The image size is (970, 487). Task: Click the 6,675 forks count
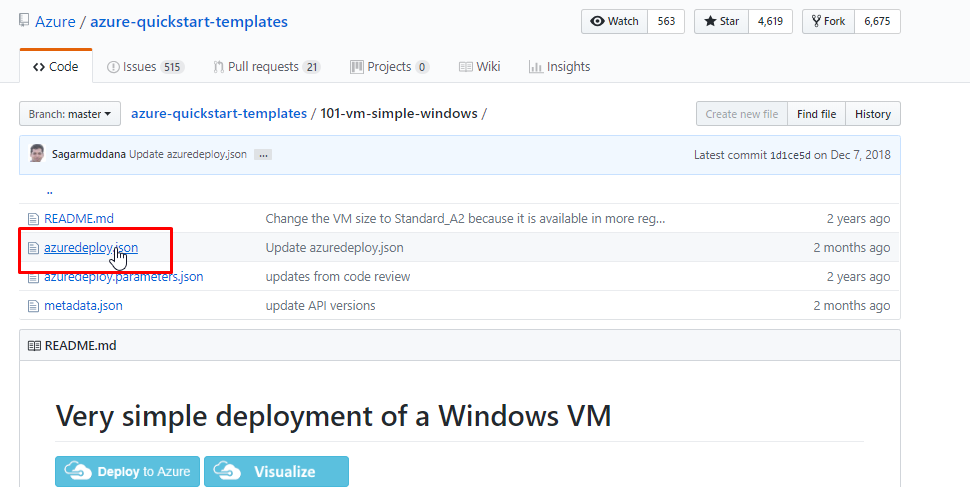(877, 21)
